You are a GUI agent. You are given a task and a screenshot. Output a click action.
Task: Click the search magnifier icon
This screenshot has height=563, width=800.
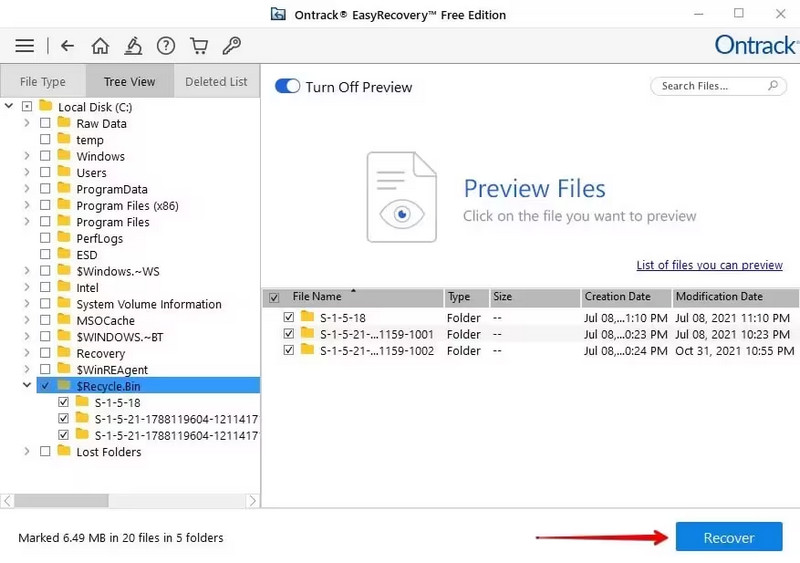pos(773,85)
